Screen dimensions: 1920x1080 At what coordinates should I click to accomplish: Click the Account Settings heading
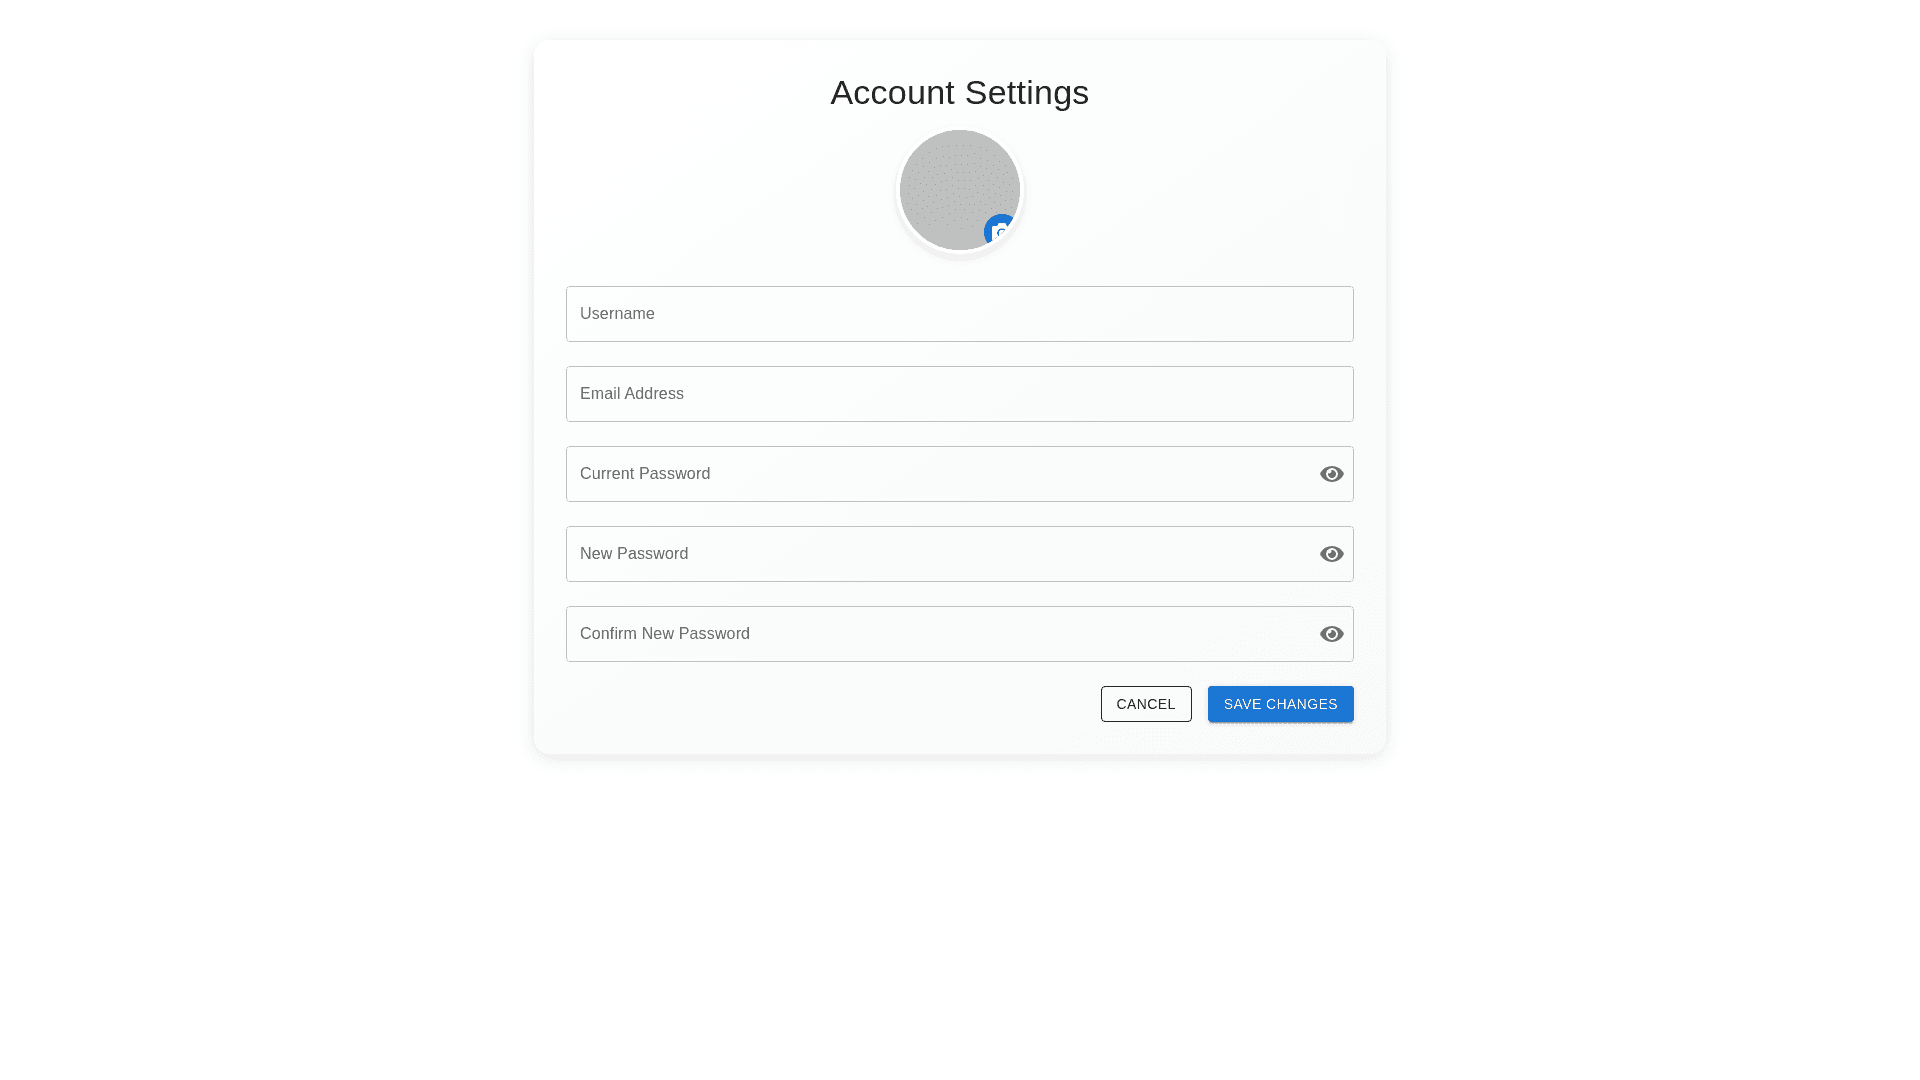click(x=959, y=92)
